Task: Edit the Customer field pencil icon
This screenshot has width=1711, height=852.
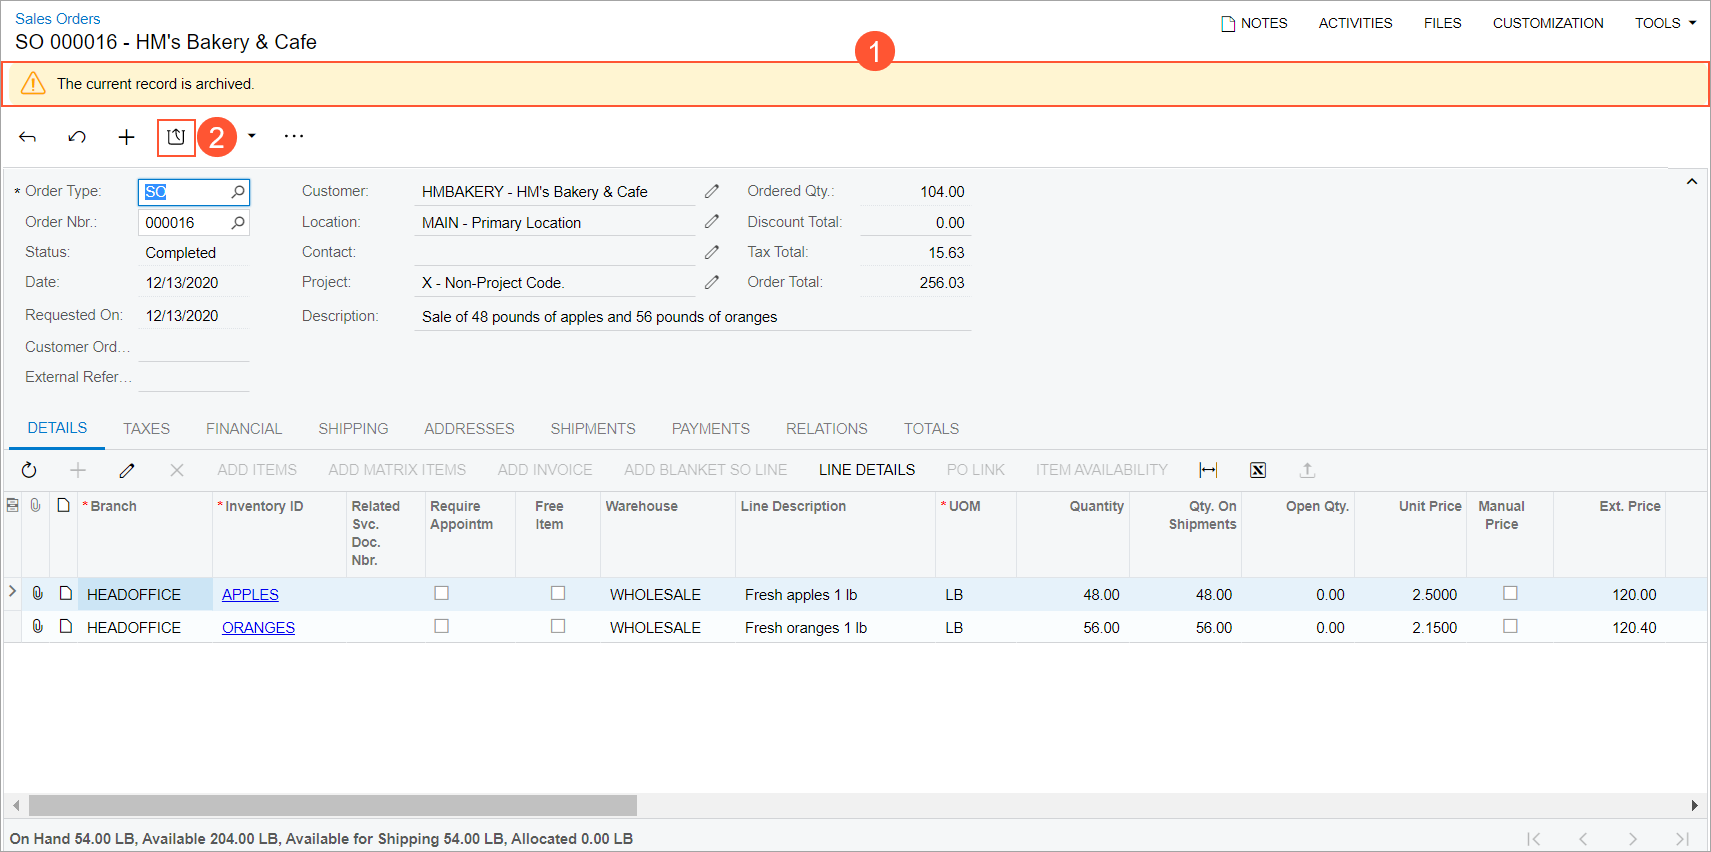Action: (x=712, y=191)
